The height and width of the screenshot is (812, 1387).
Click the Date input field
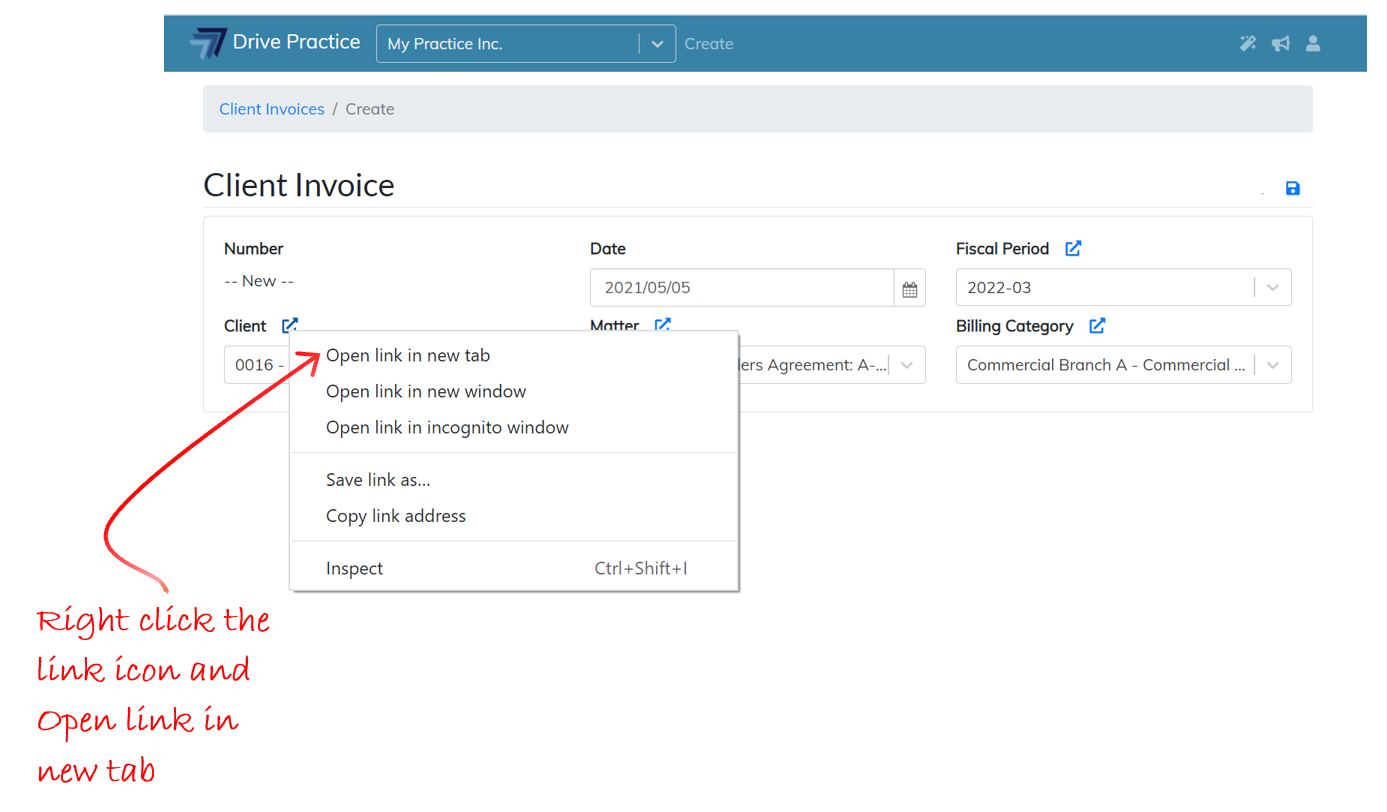[741, 288]
